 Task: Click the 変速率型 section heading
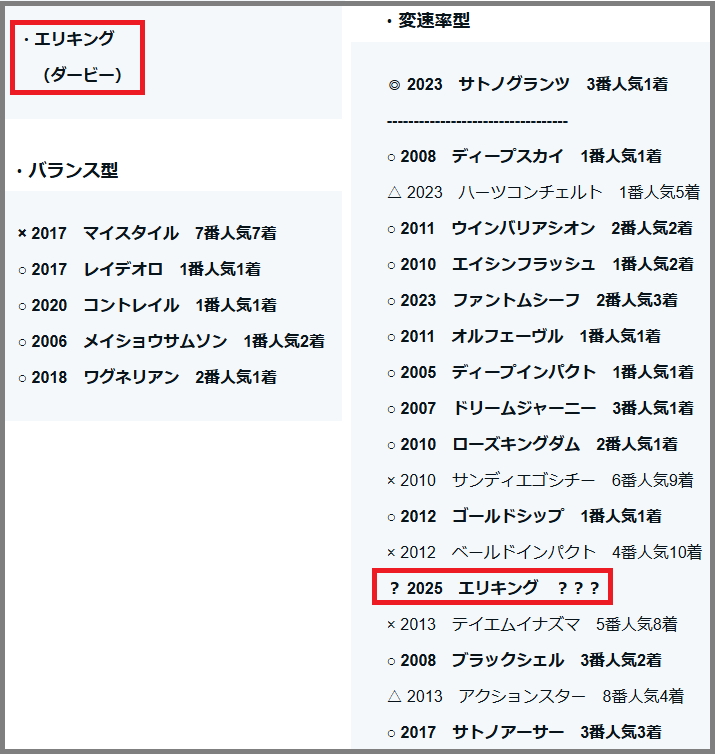(428, 21)
